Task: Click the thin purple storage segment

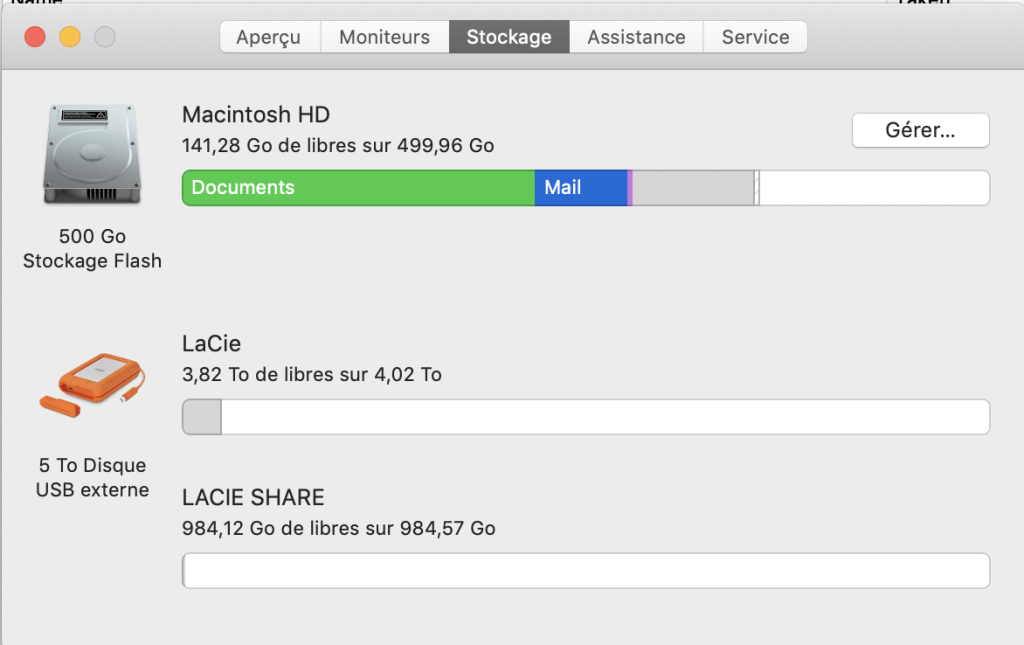Action: pyautogui.click(x=630, y=188)
